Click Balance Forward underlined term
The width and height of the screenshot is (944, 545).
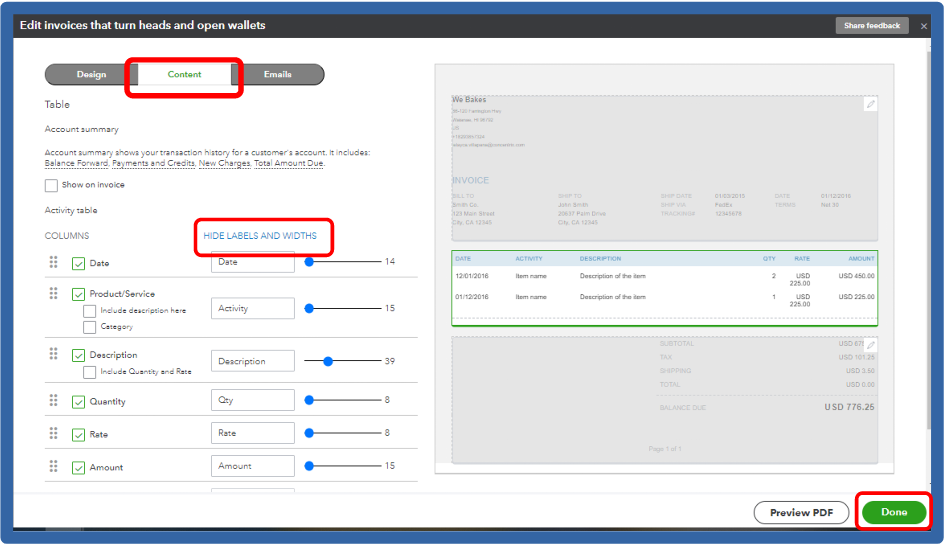[76, 163]
